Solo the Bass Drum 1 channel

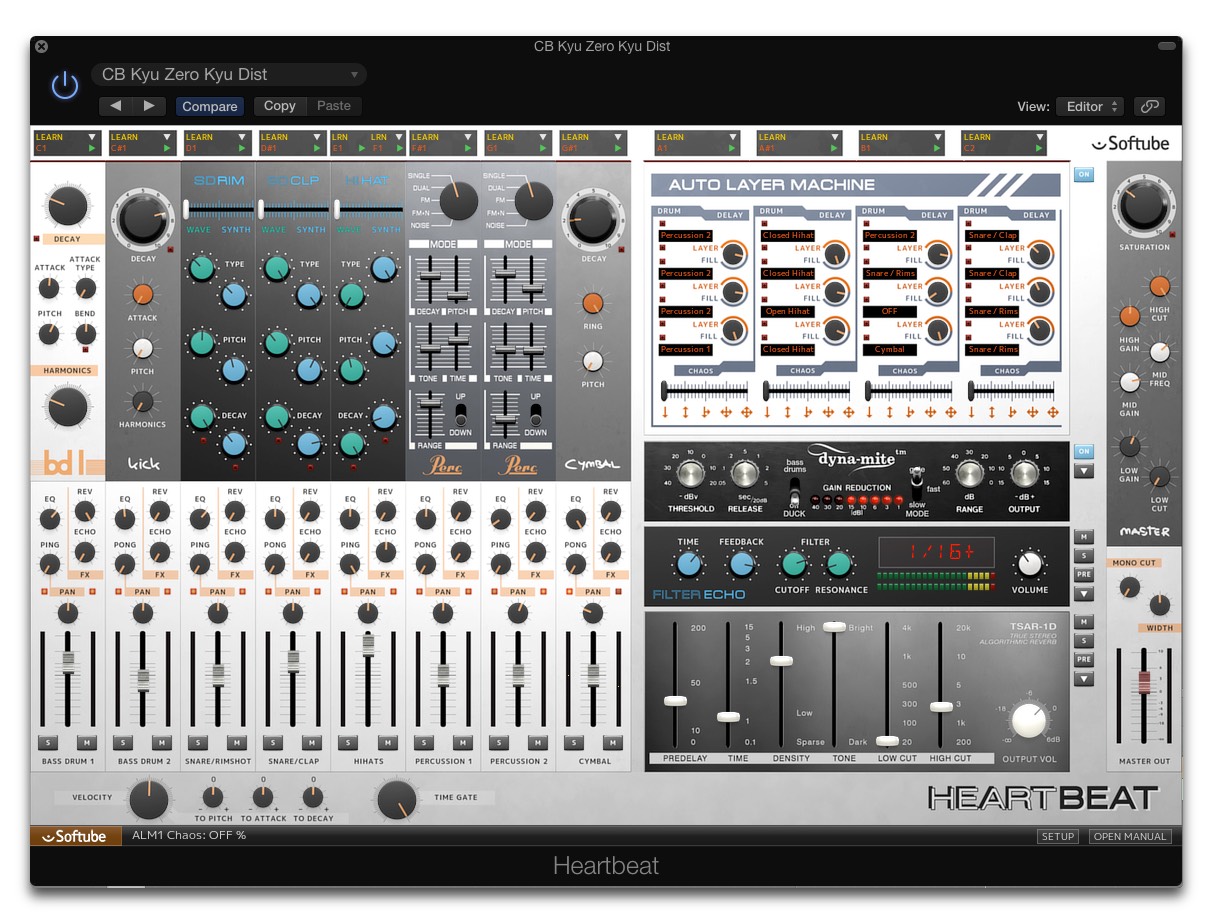(46, 743)
